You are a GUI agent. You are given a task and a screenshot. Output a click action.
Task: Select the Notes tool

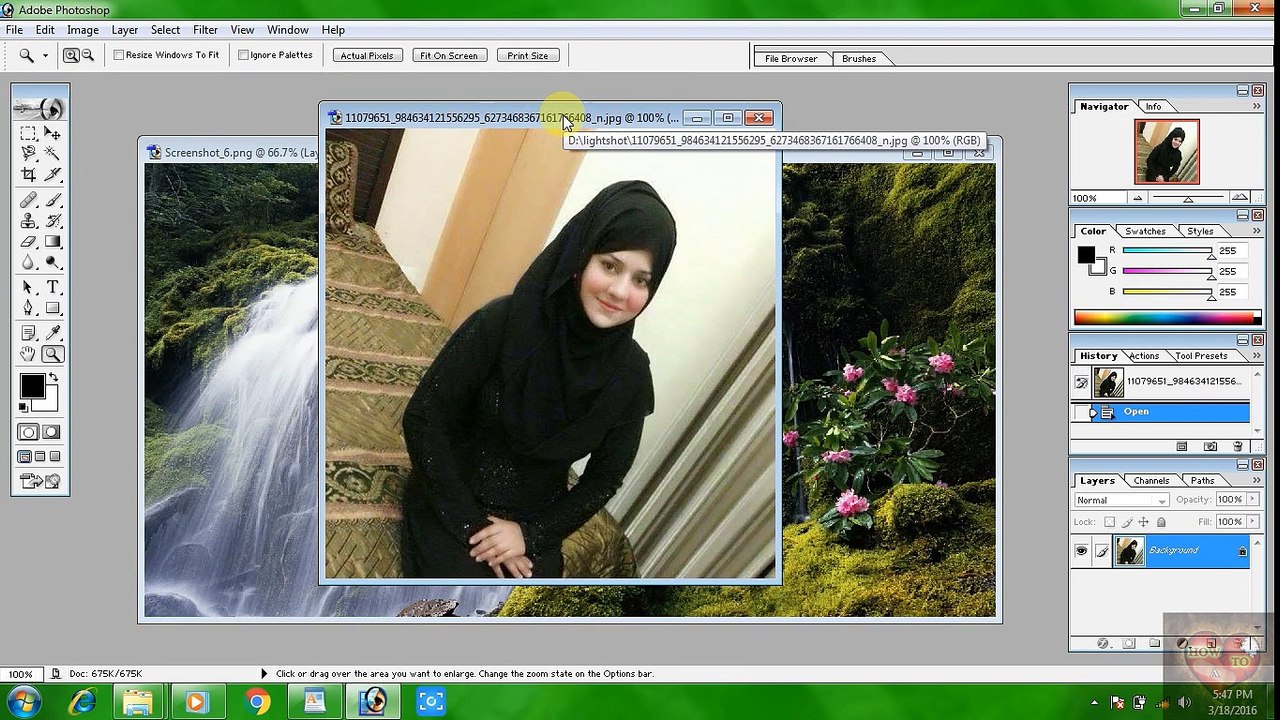click(29, 333)
